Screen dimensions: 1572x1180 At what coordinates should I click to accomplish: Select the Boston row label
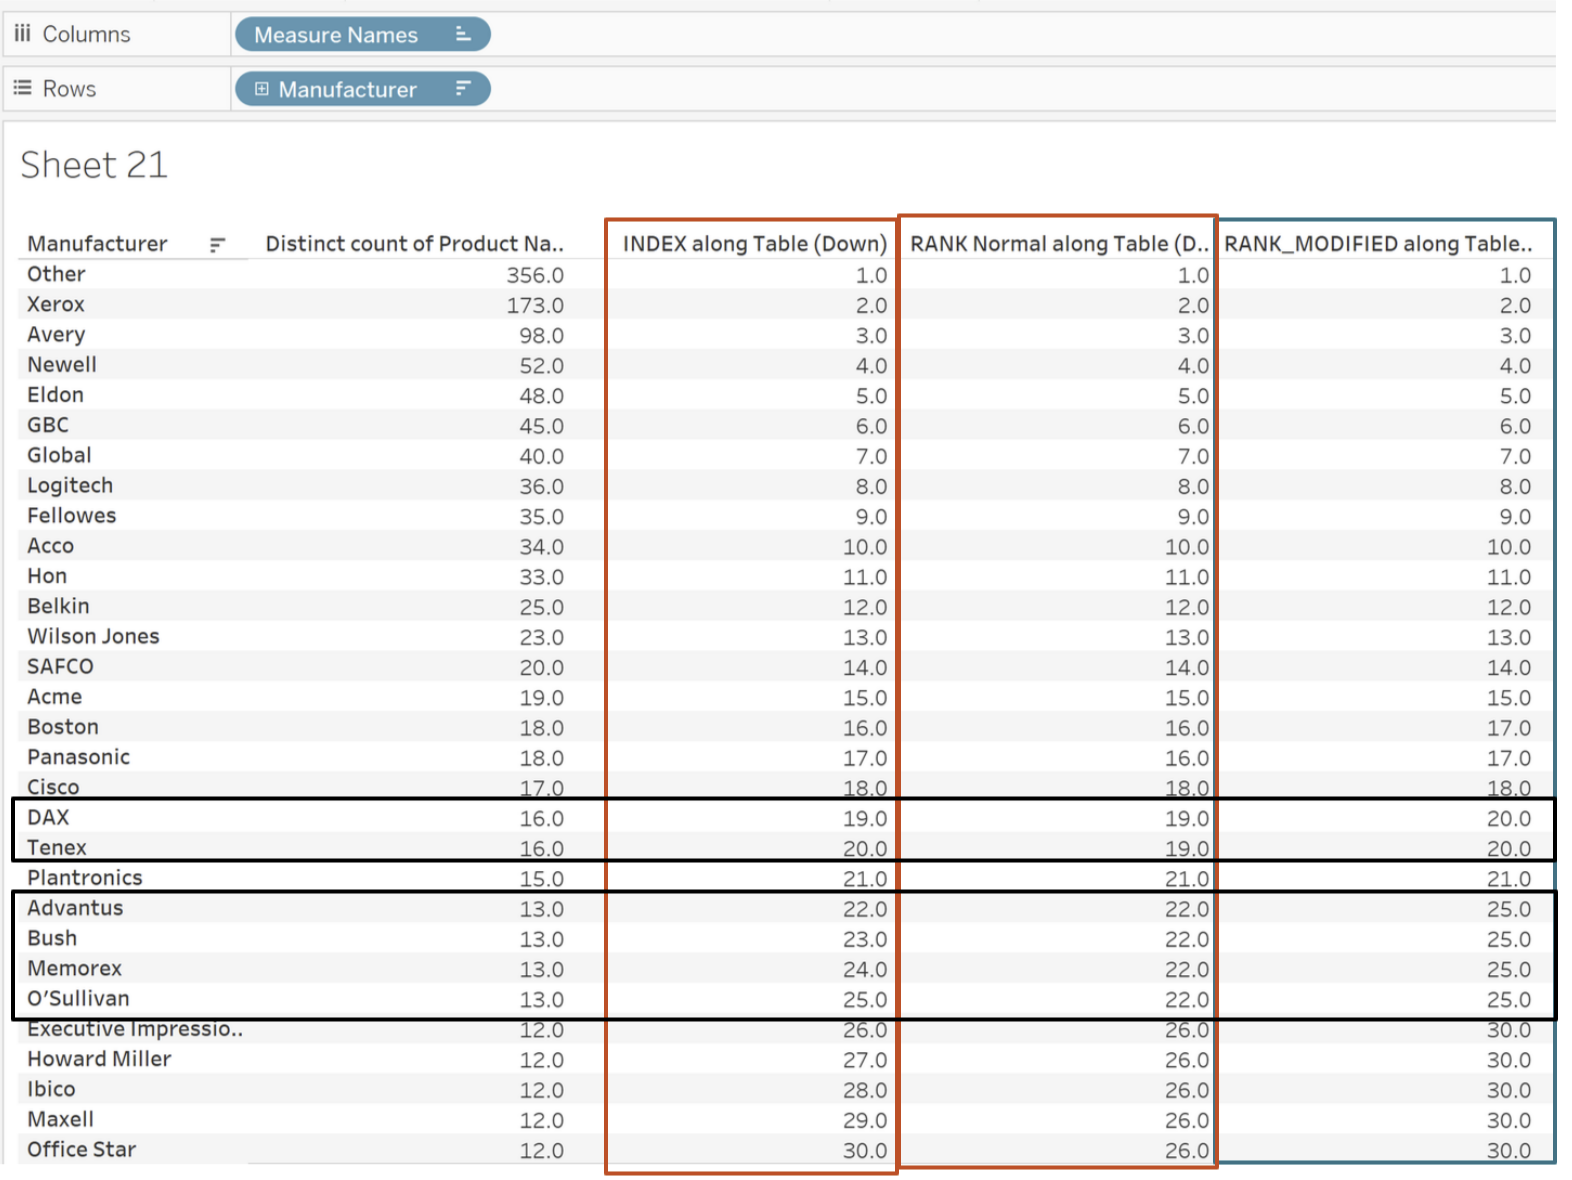click(63, 727)
